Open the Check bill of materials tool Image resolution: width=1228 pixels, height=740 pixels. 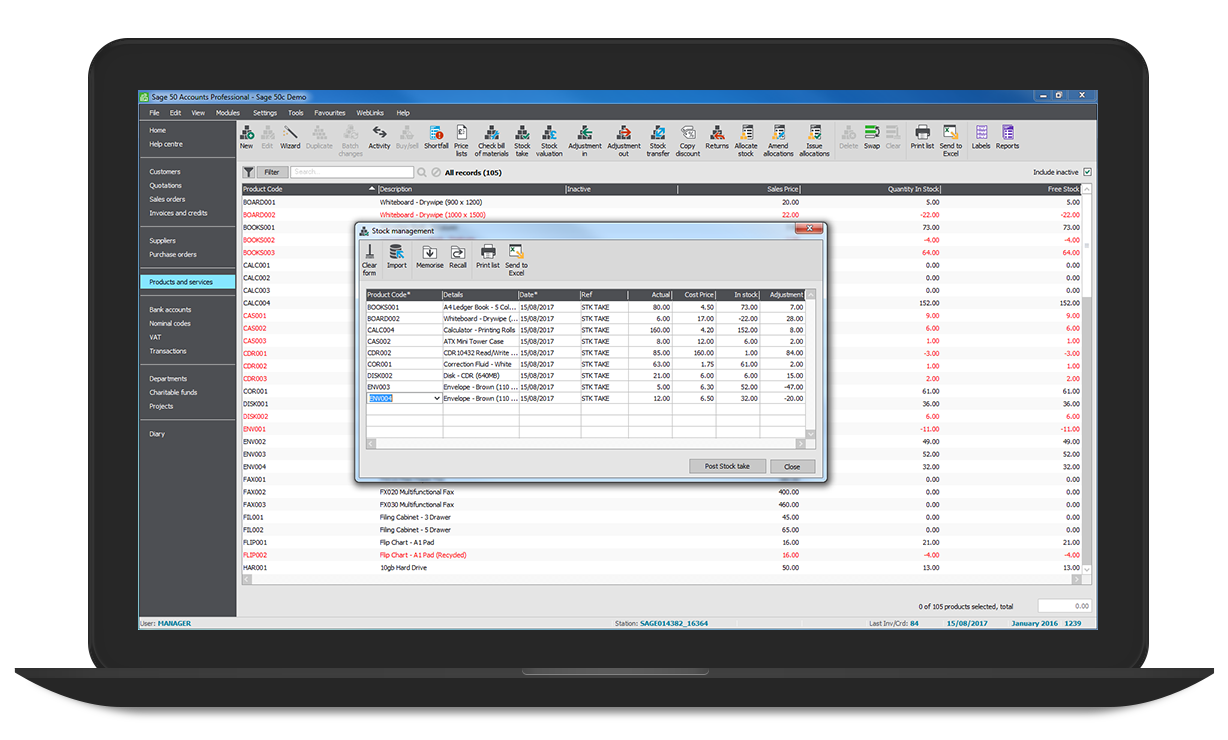pos(492,138)
